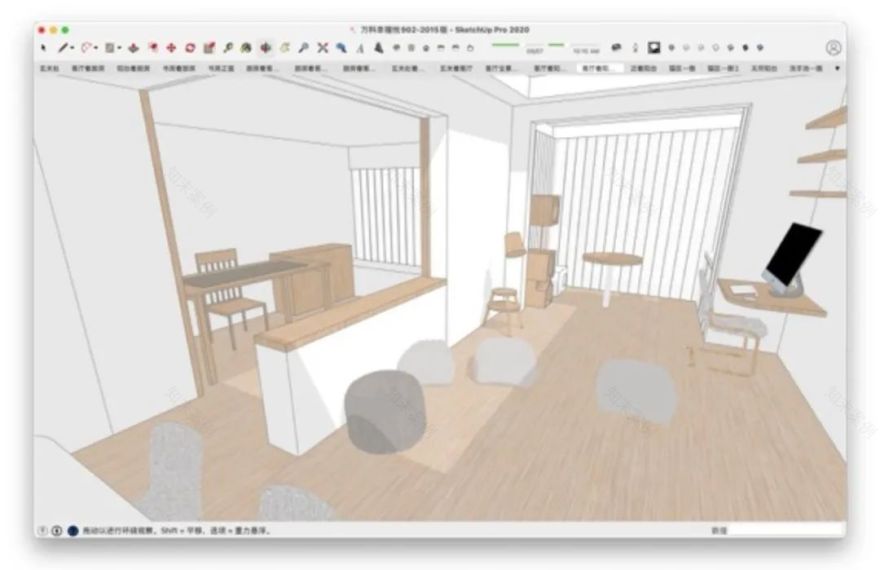Viewport: 880px width, 570px height.
Task: Click the help question mark in status bar
Action: (x=42, y=529)
